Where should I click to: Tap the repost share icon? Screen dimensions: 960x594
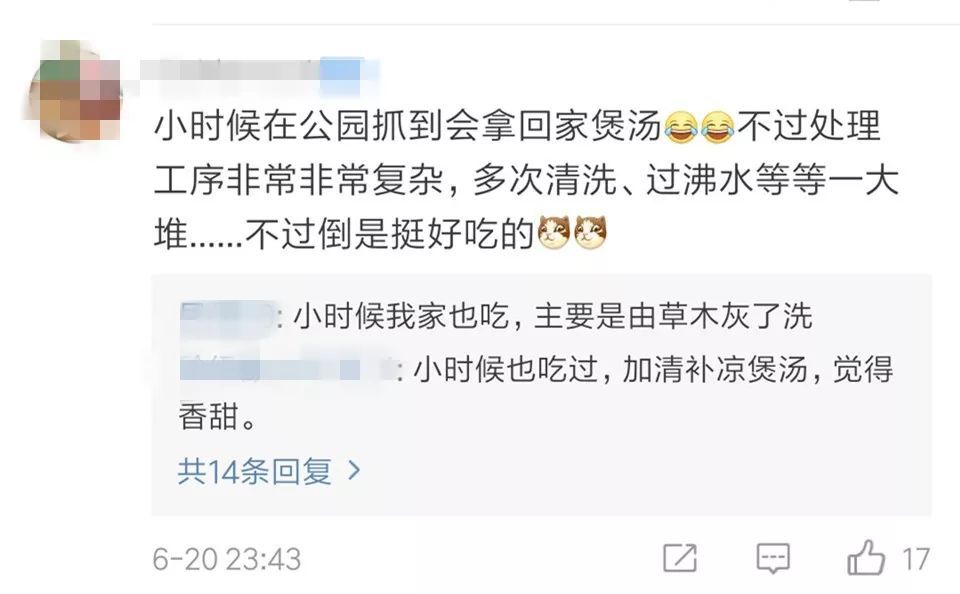click(680, 558)
